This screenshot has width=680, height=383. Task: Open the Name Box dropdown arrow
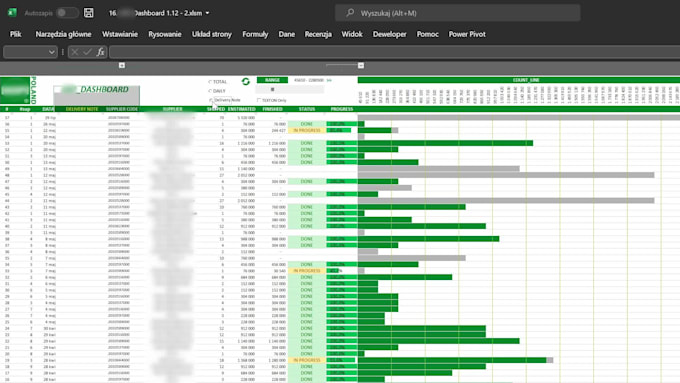(52, 52)
